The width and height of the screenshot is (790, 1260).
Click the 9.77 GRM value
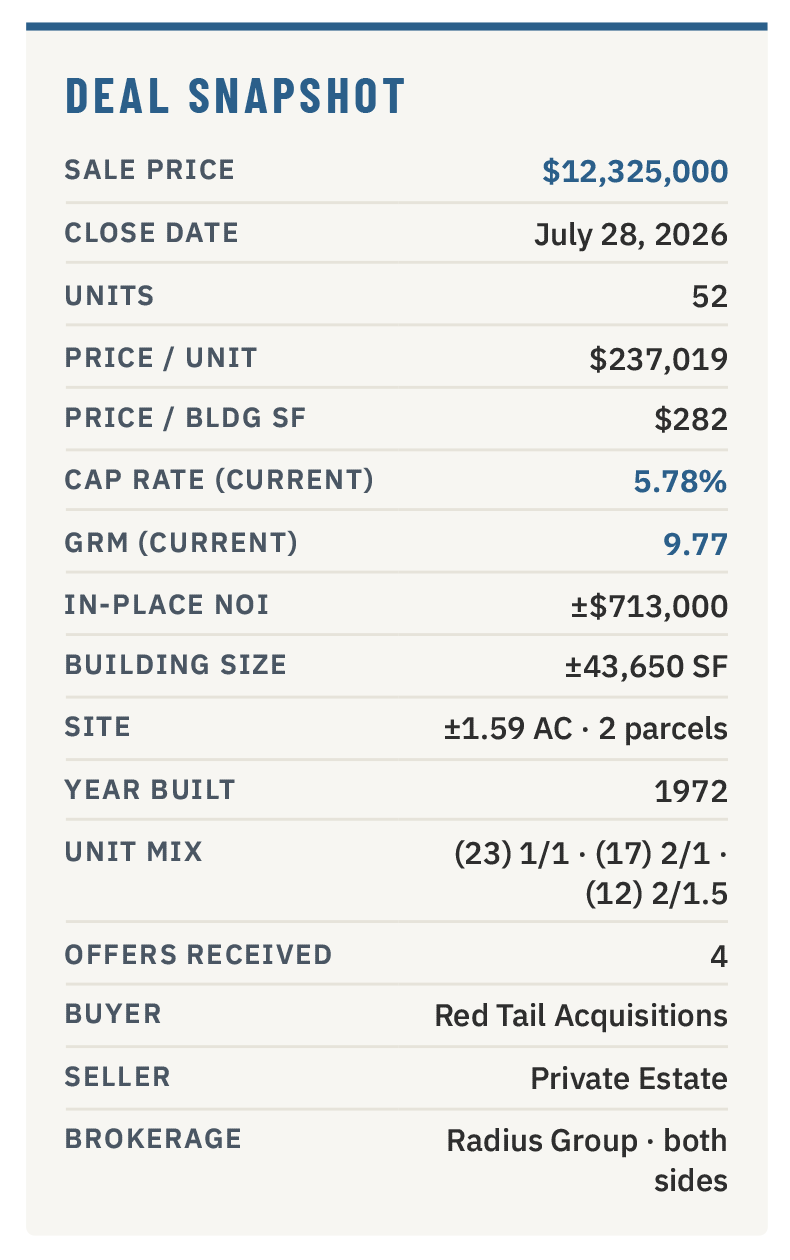point(695,544)
